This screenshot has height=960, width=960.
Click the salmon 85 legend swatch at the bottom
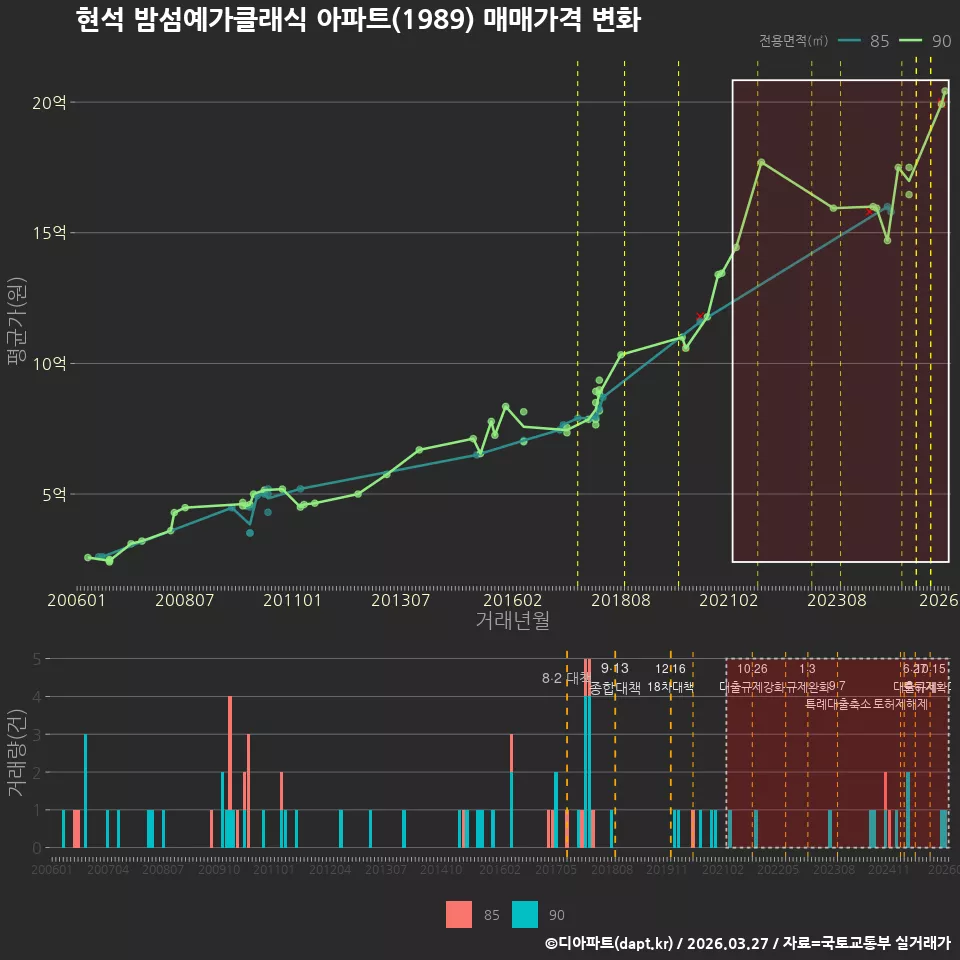459,915
